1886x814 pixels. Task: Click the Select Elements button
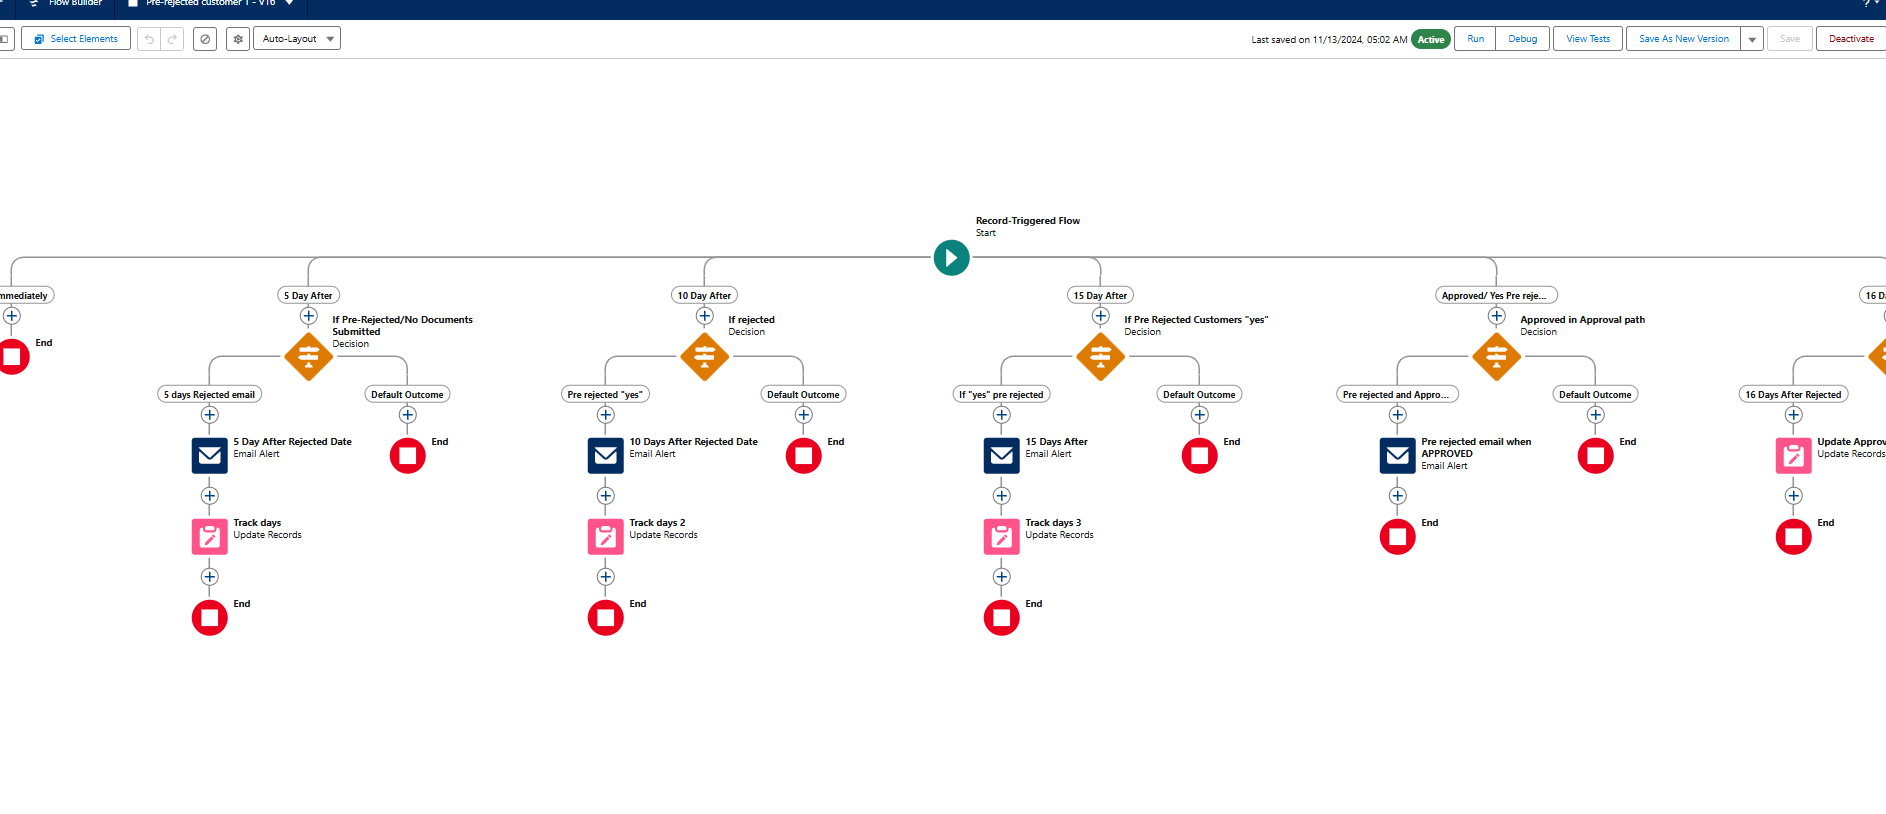[x=76, y=39]
